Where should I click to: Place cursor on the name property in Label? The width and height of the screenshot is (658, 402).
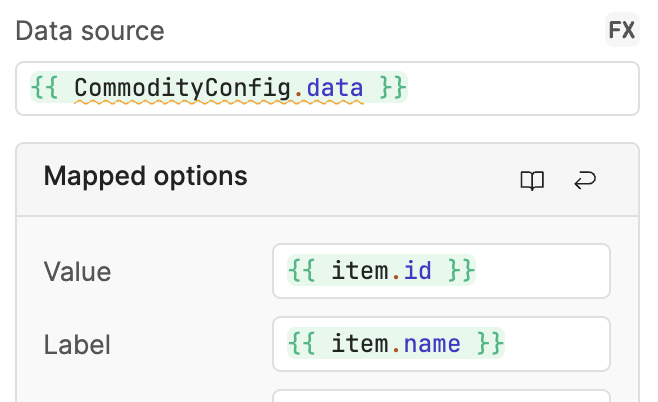432,344
